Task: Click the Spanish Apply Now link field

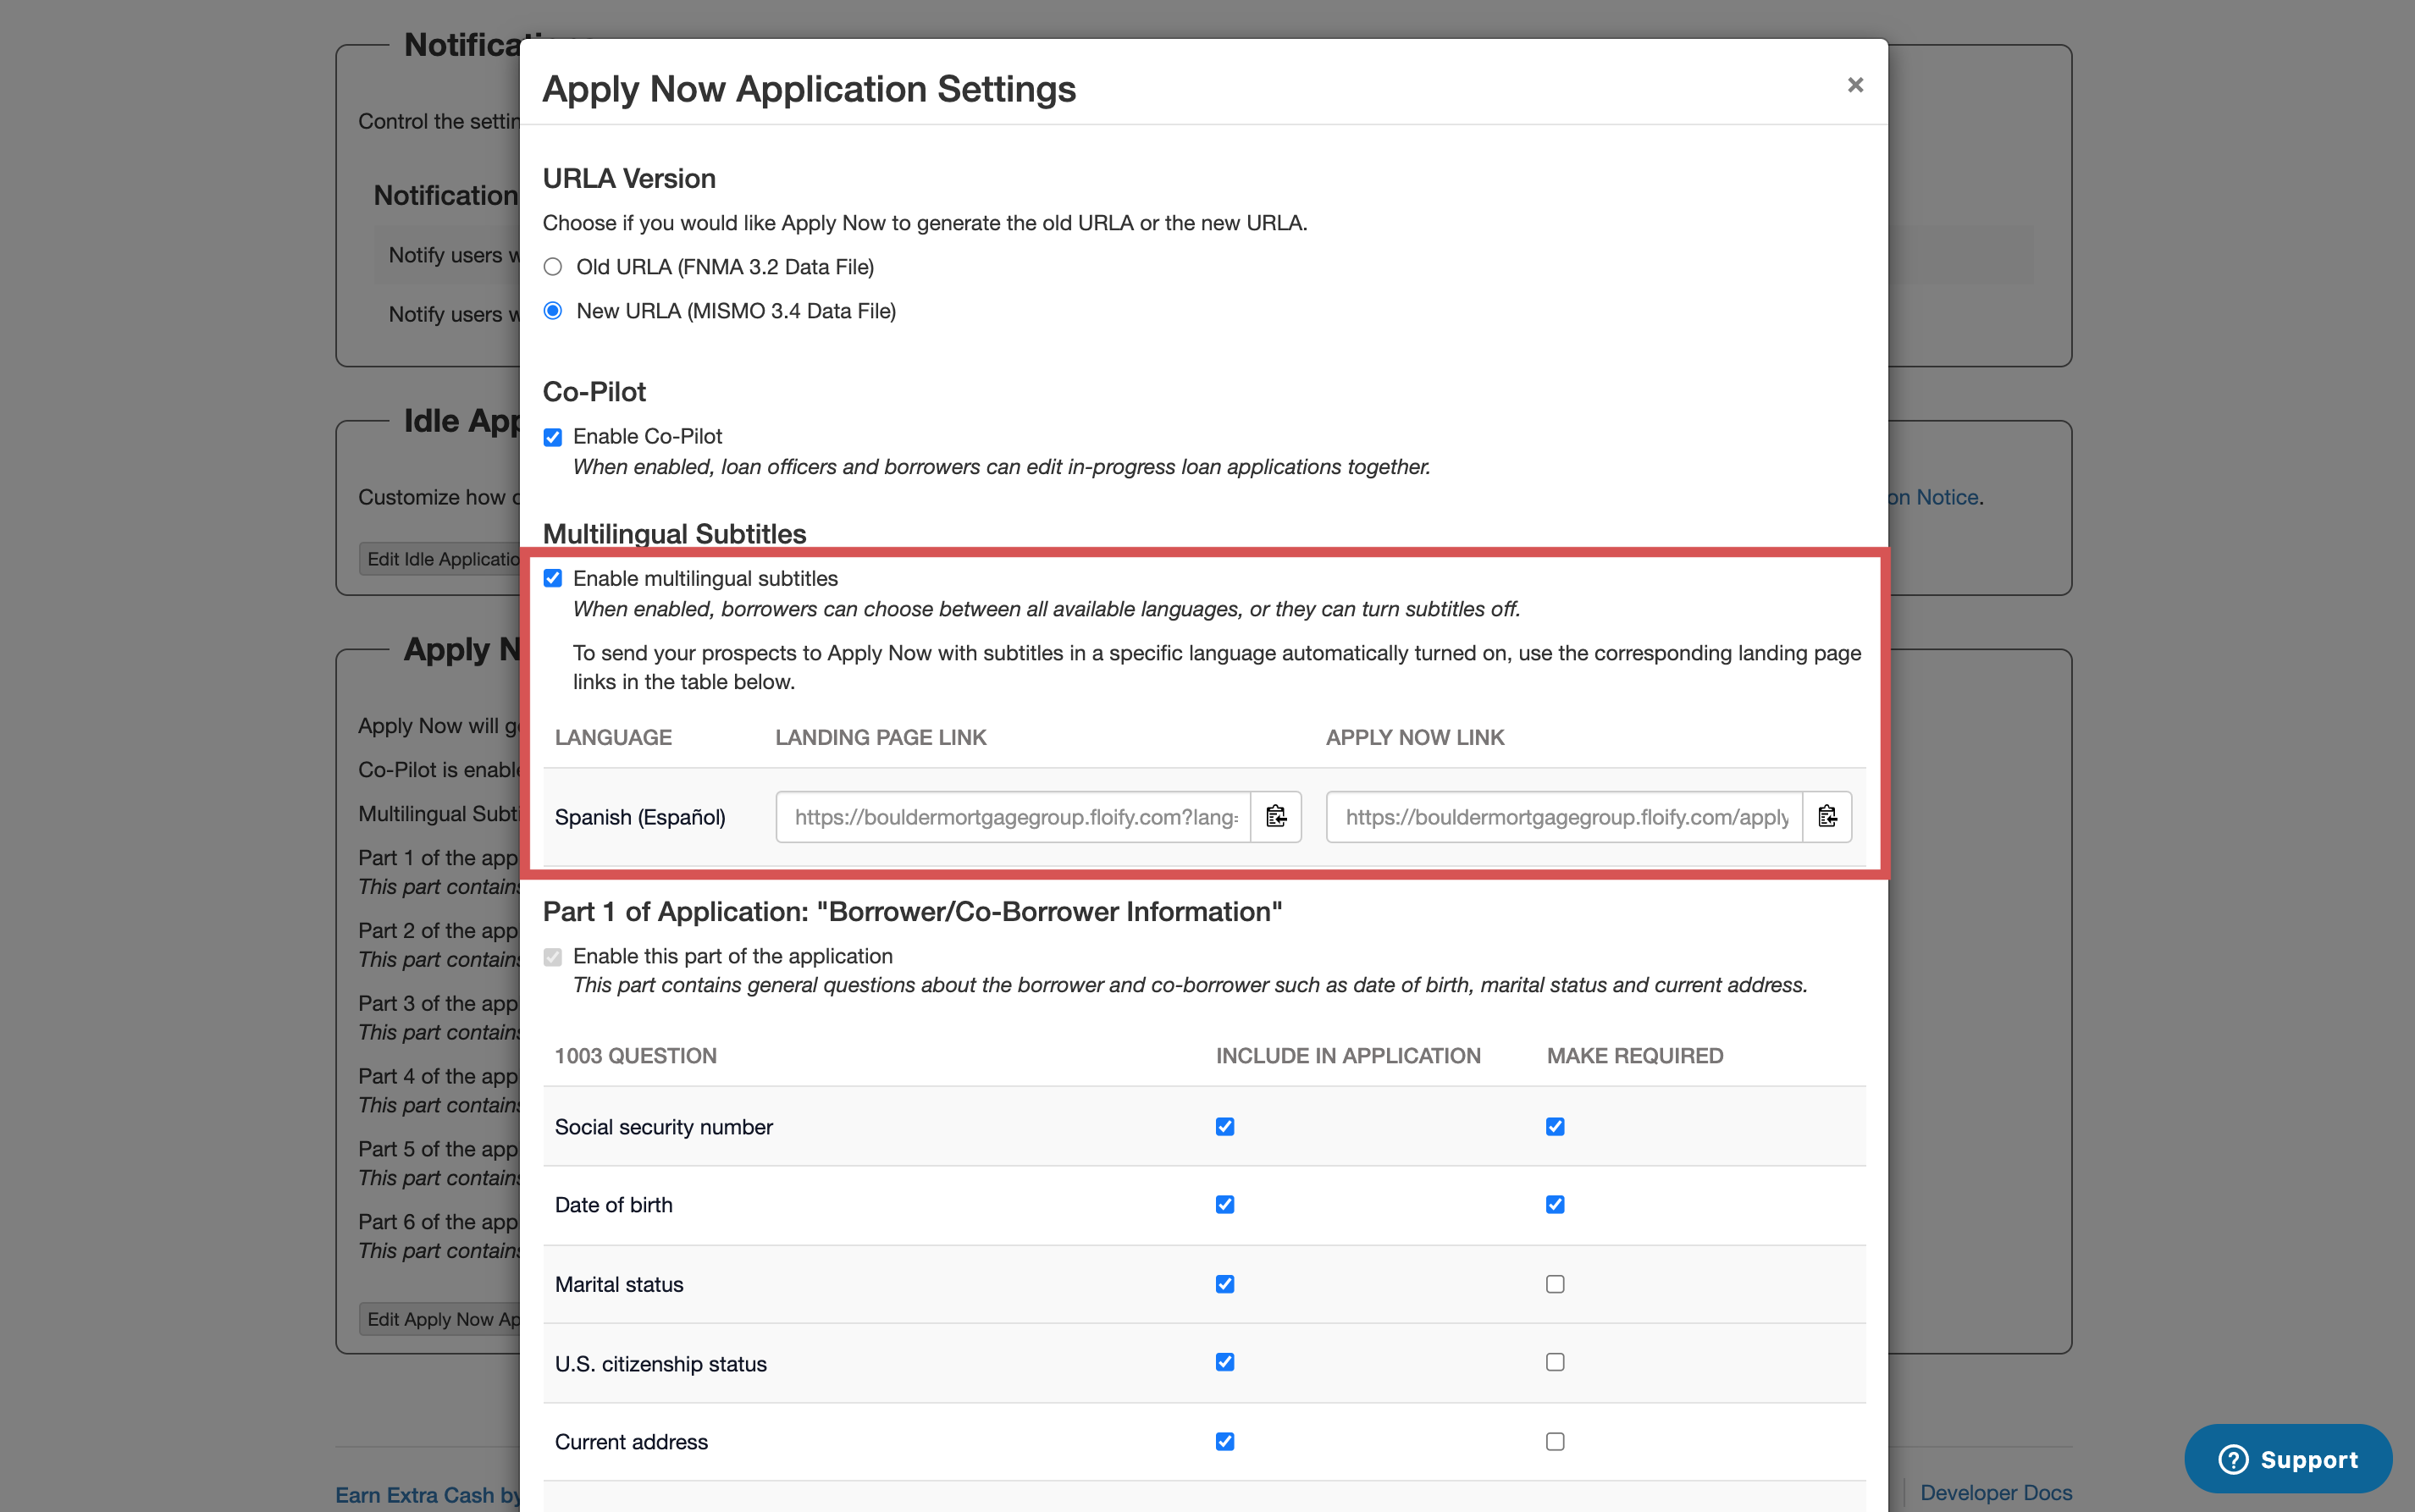Action: tap(1565, 817)
